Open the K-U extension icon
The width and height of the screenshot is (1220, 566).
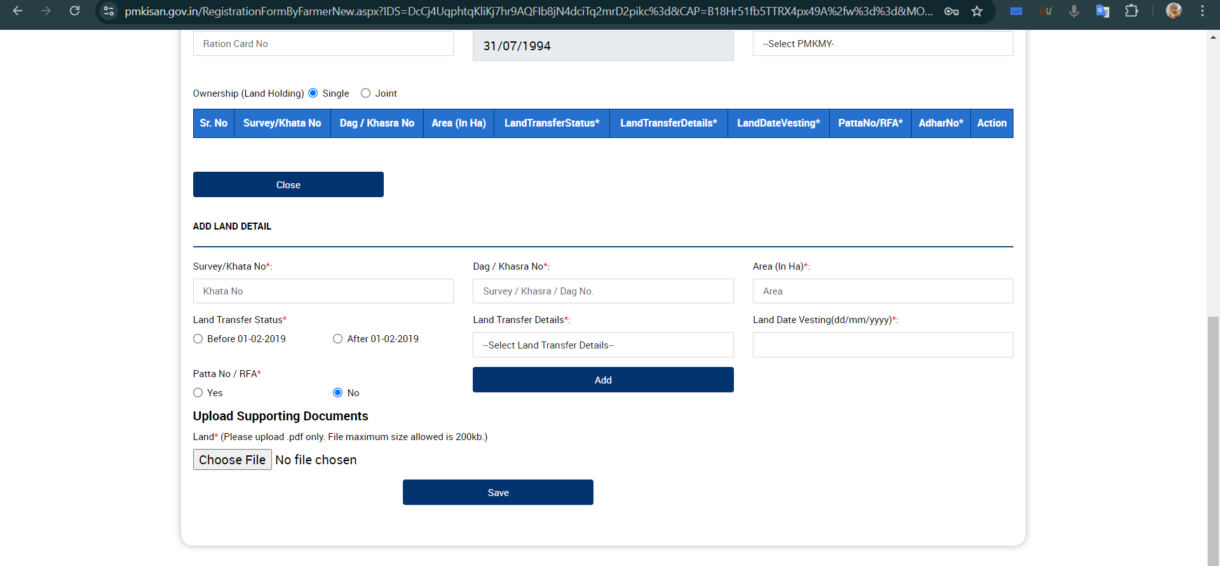point(1045,11)
